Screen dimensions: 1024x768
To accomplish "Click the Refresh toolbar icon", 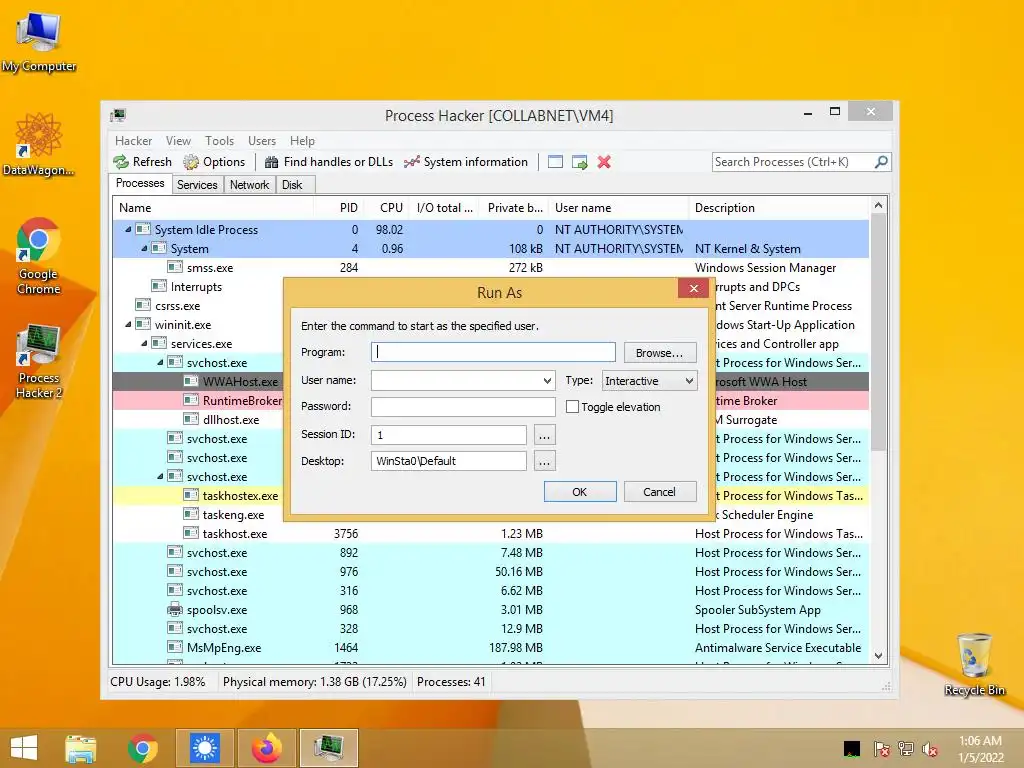I will coord(121,162).
